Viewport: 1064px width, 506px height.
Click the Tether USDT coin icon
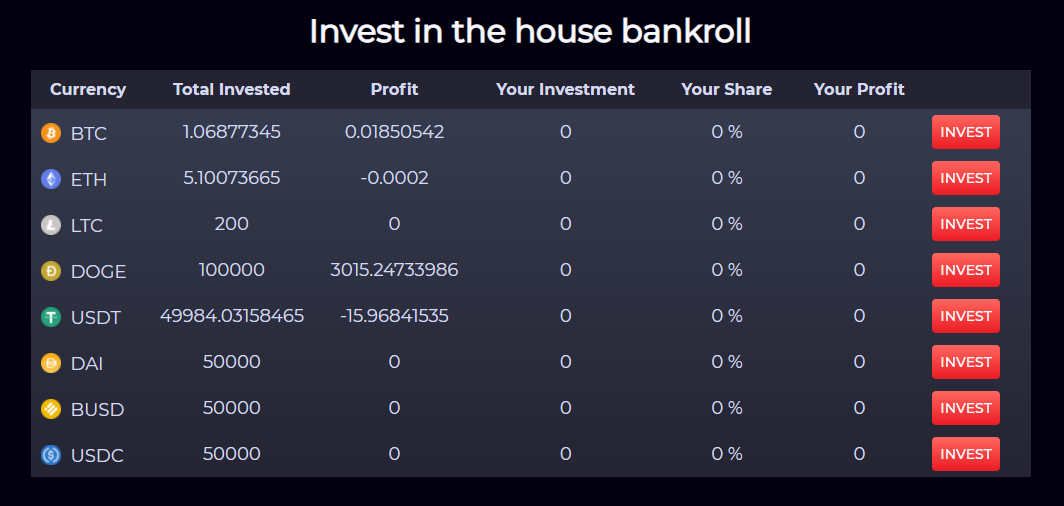coord(51,317)
